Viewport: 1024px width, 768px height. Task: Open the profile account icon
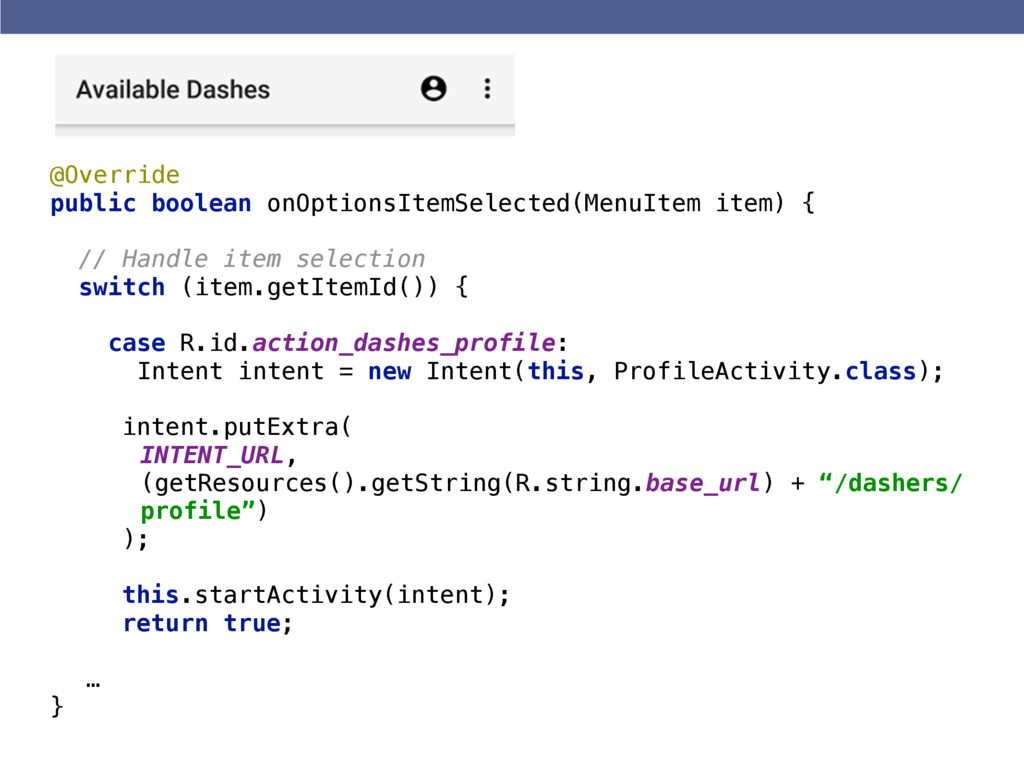click(434, 88)
